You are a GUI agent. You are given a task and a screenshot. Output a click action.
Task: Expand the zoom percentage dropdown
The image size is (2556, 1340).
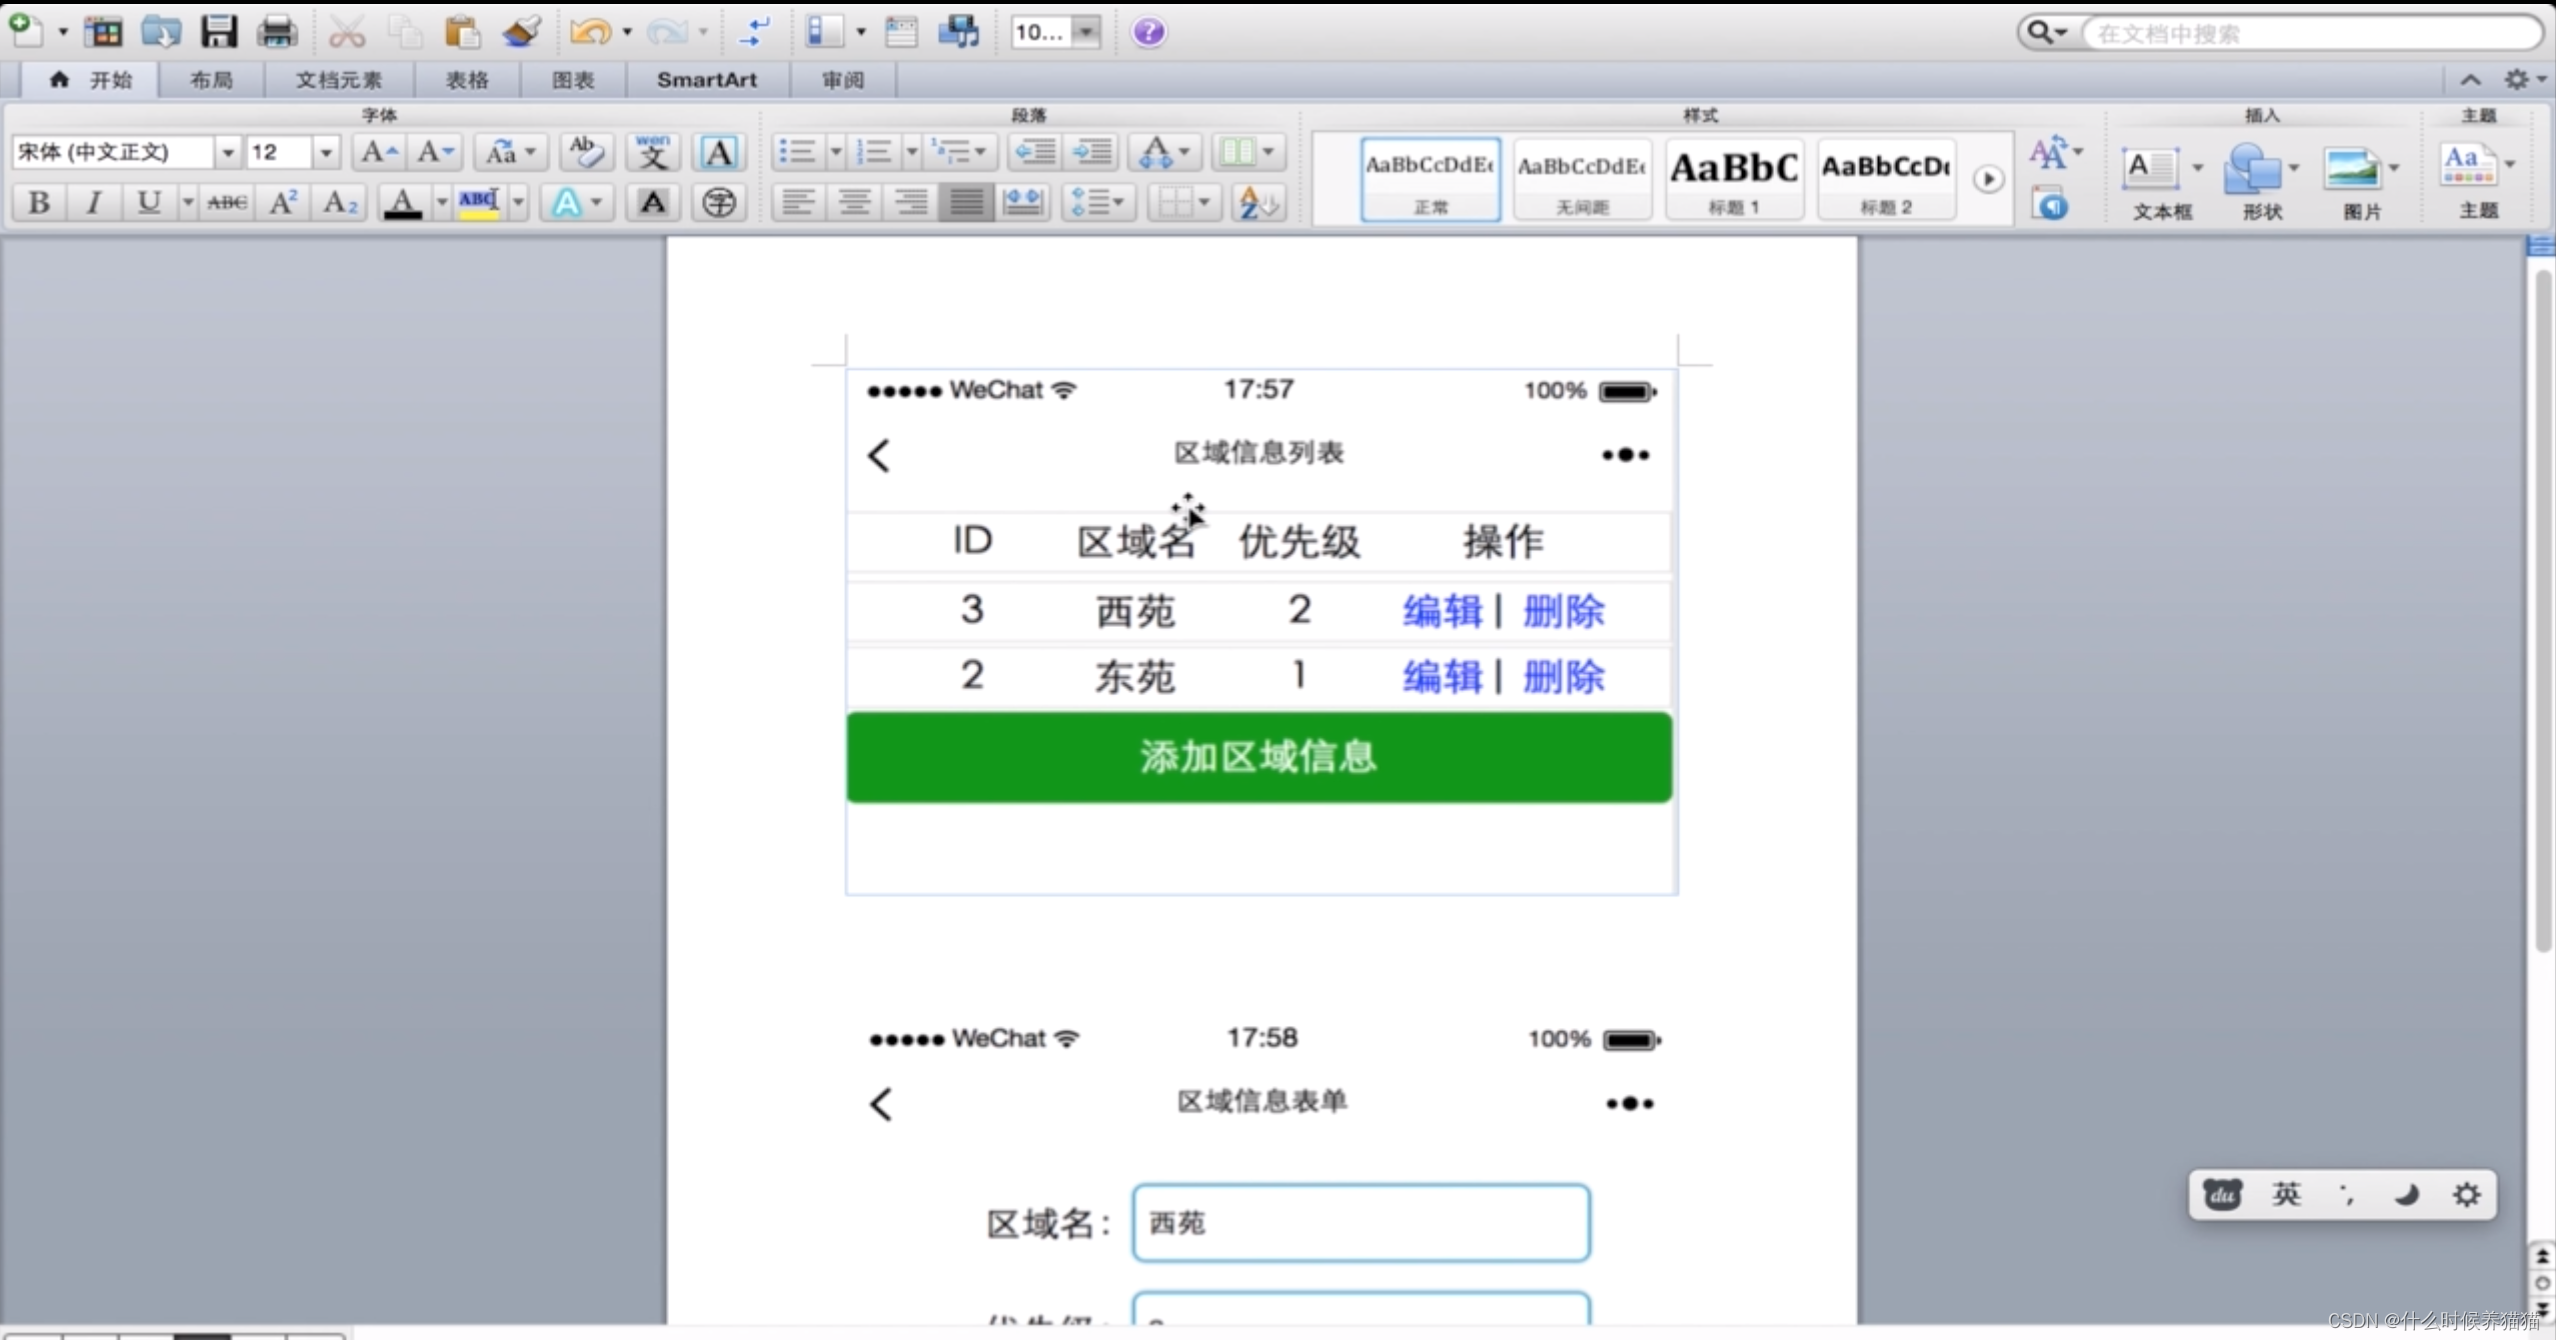point(1086,32)
